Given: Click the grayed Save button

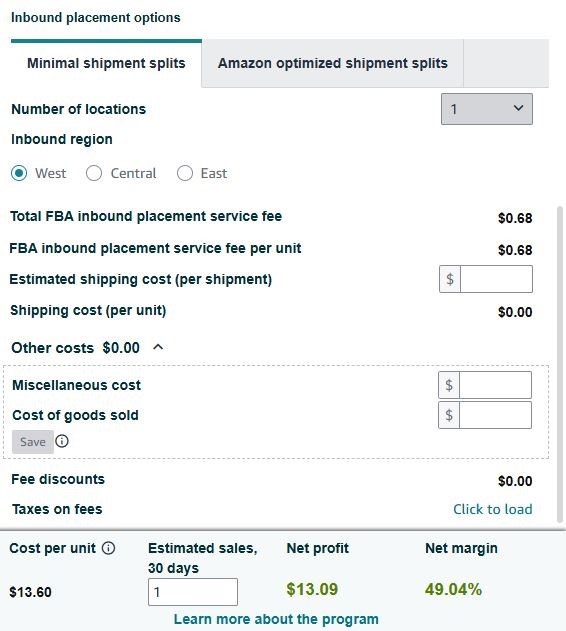Looking at the screenshot, I should coord(33,442).
